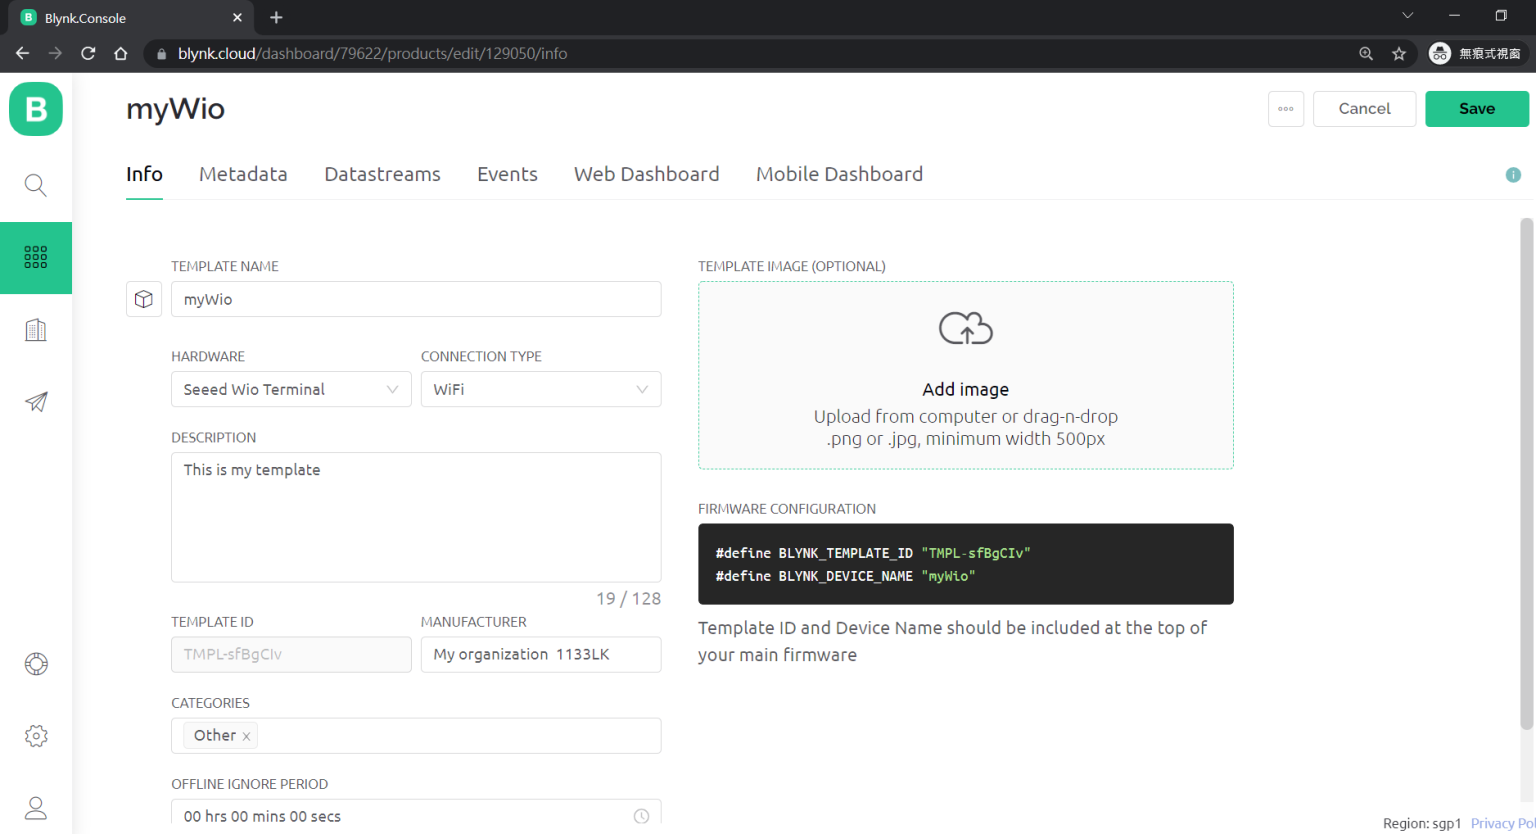This screenshot has width=1536, height=834.
Task: Click the site lock icon
Action: [161, 54]
